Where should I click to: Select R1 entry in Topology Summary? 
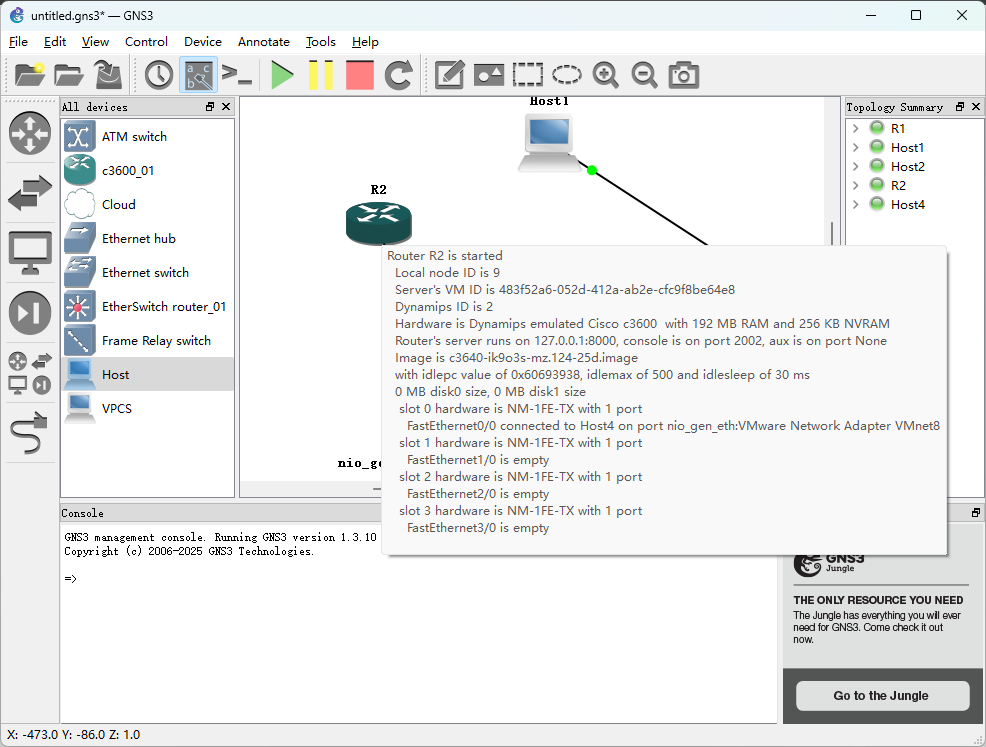click(898, 128)
